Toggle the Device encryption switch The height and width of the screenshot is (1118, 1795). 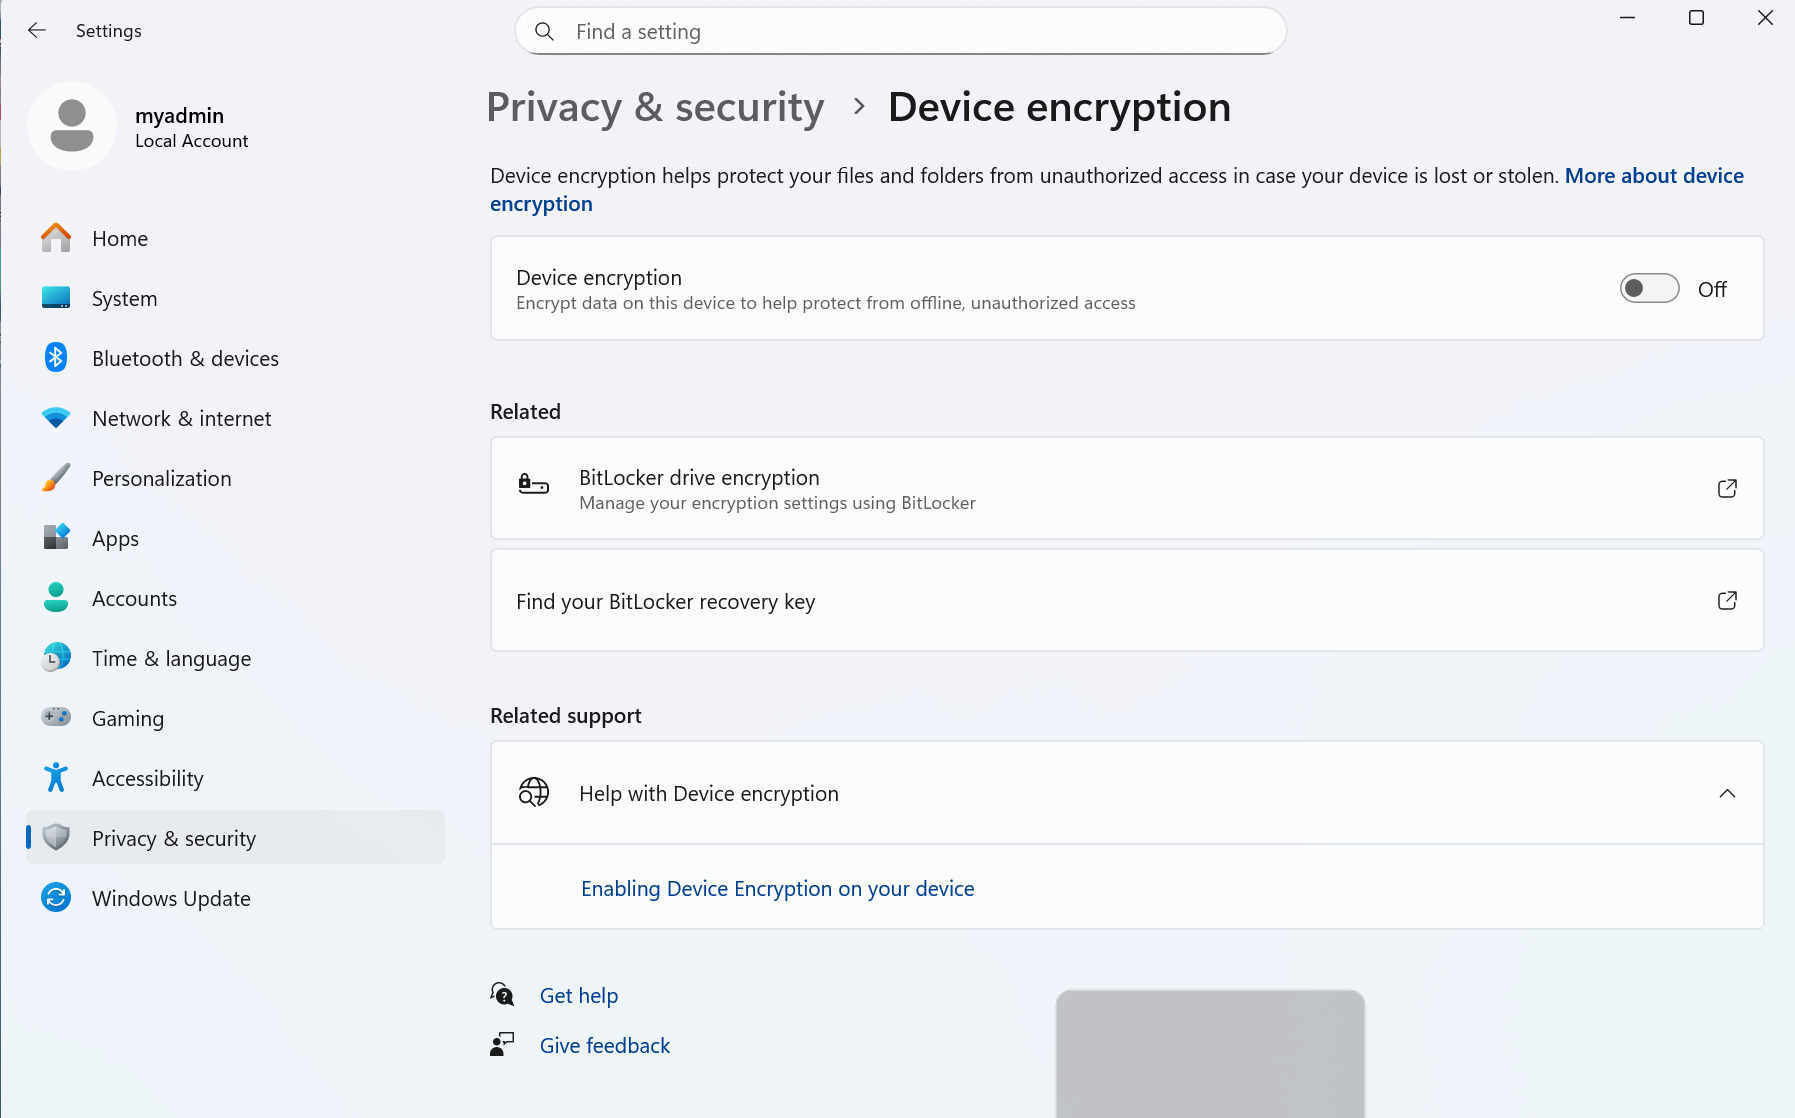[x=1649, y=289]
